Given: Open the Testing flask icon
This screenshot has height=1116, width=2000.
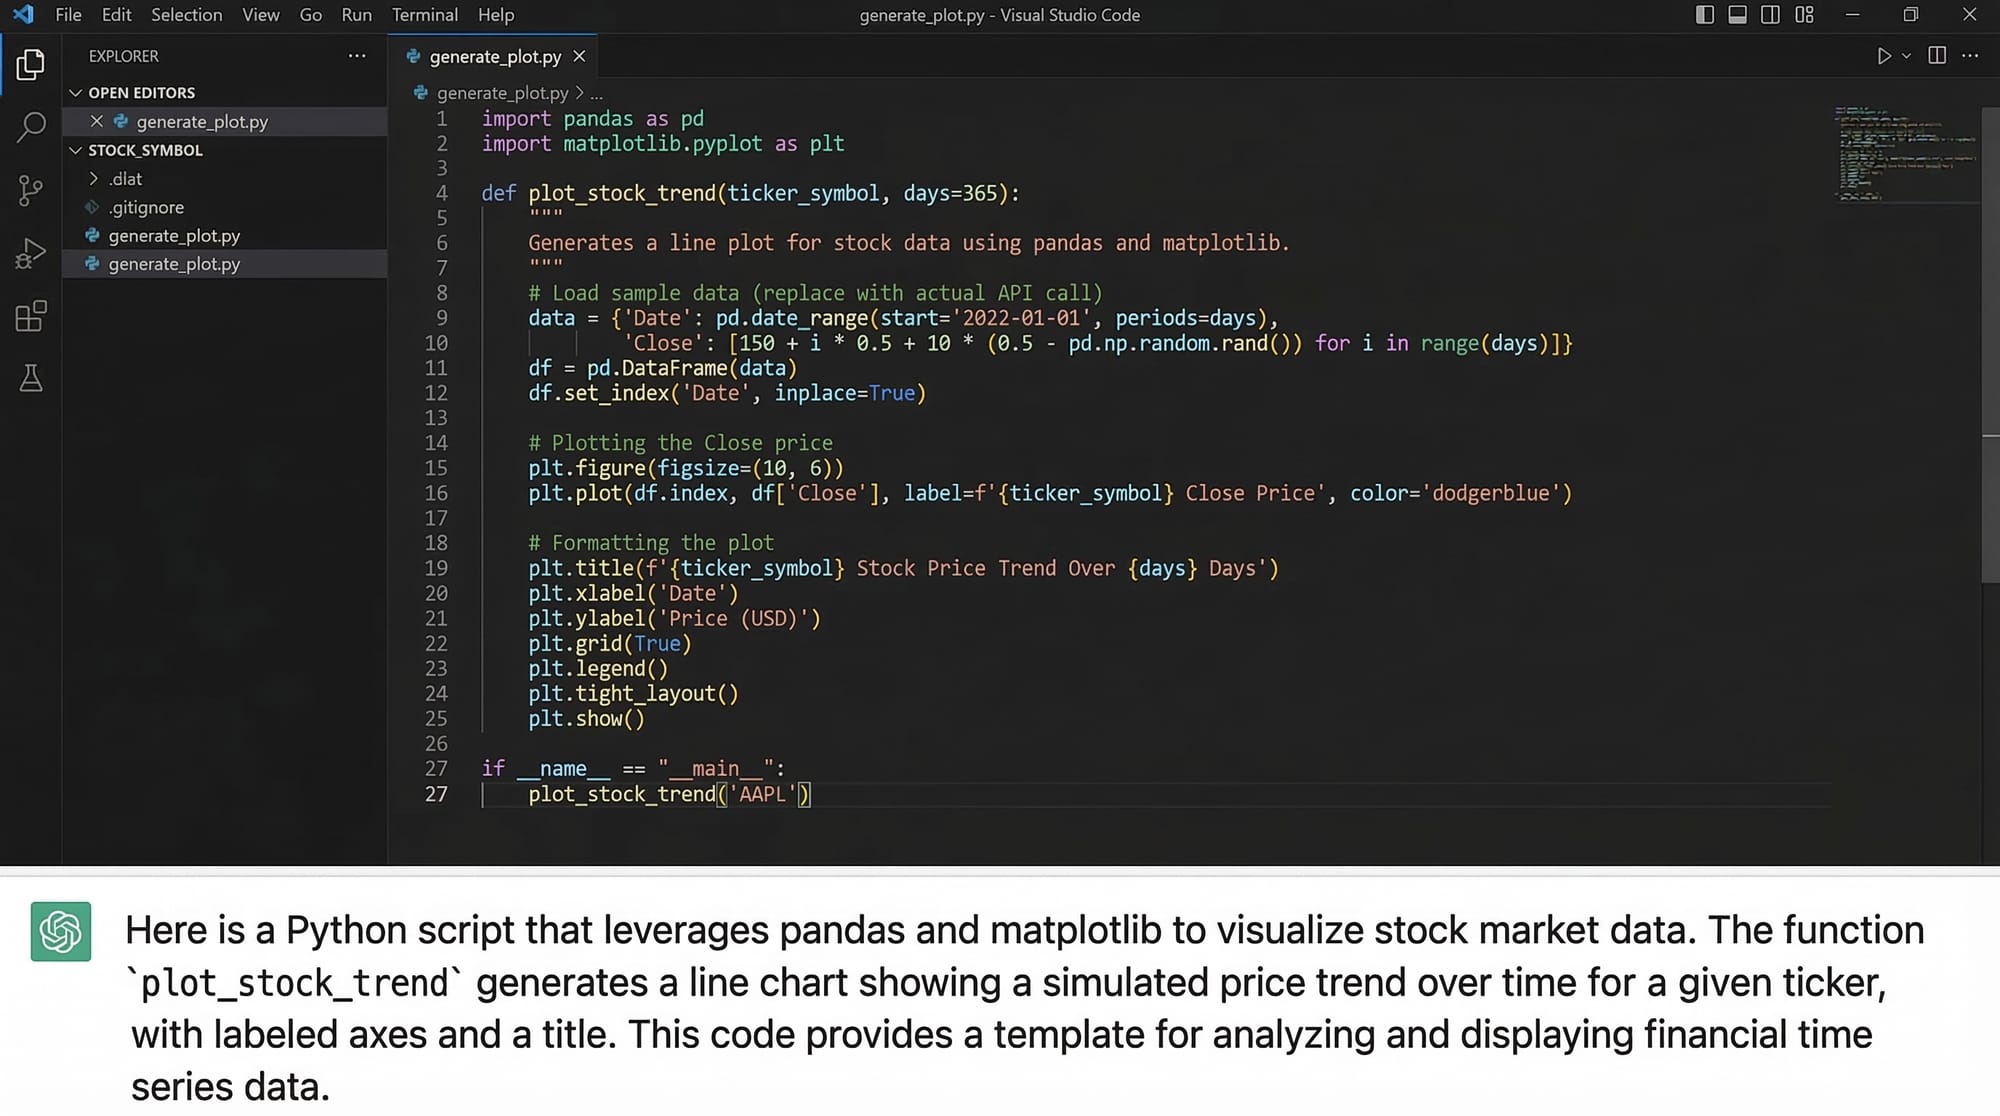Looking at the screenshot, I should coord(30,378).
